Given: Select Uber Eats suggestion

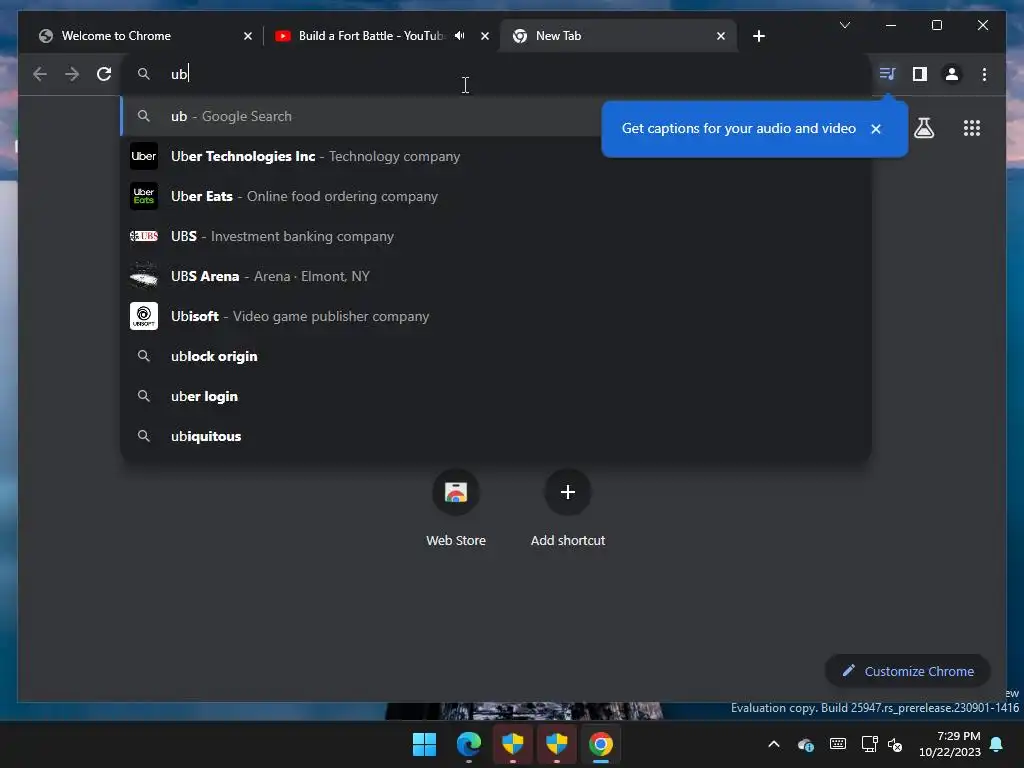Looking at the screenshot, I should 496,196.
